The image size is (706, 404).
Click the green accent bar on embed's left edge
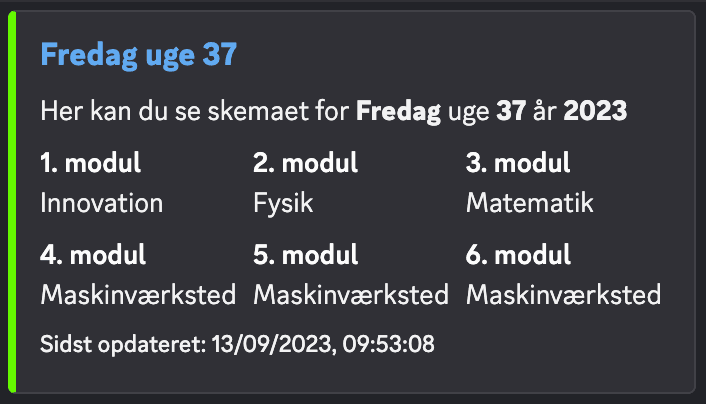coord(12,202)
